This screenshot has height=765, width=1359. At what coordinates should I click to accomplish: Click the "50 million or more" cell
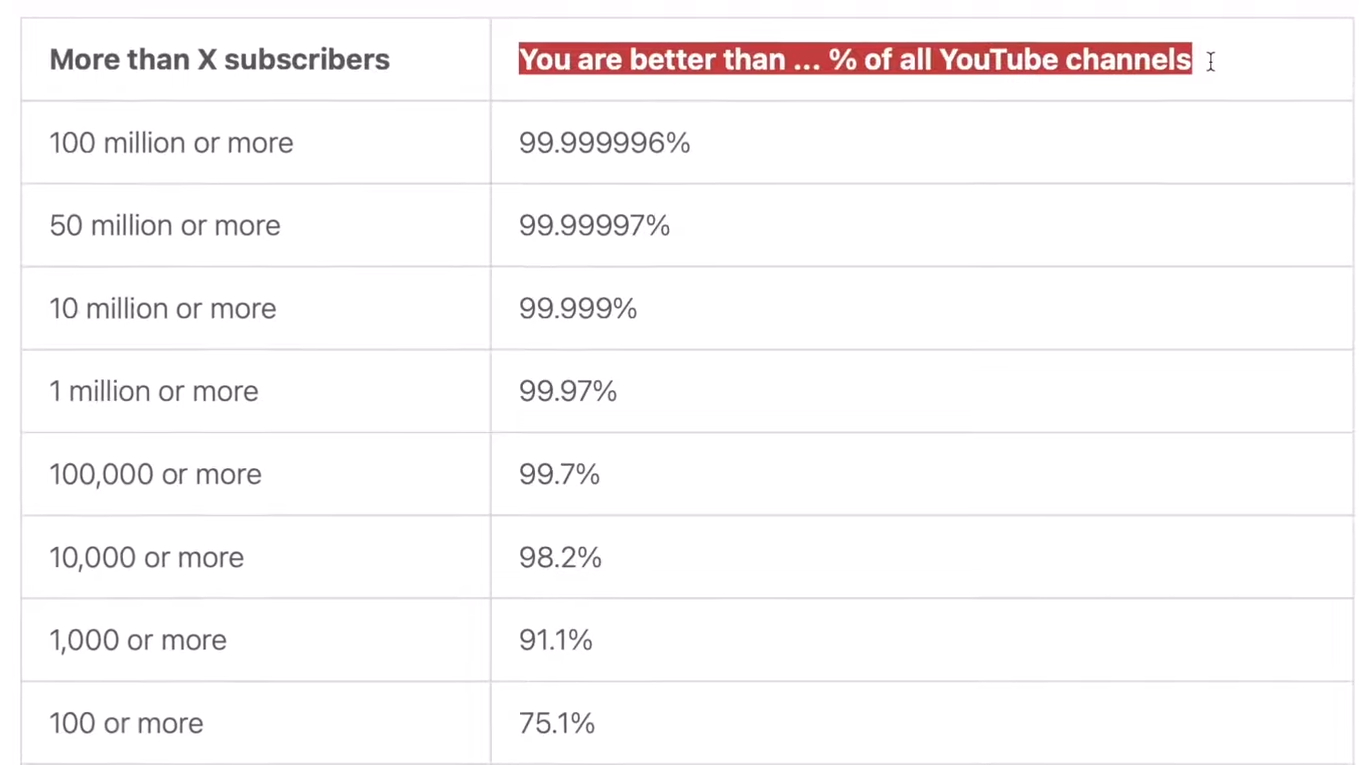click(x=165, y=226)
